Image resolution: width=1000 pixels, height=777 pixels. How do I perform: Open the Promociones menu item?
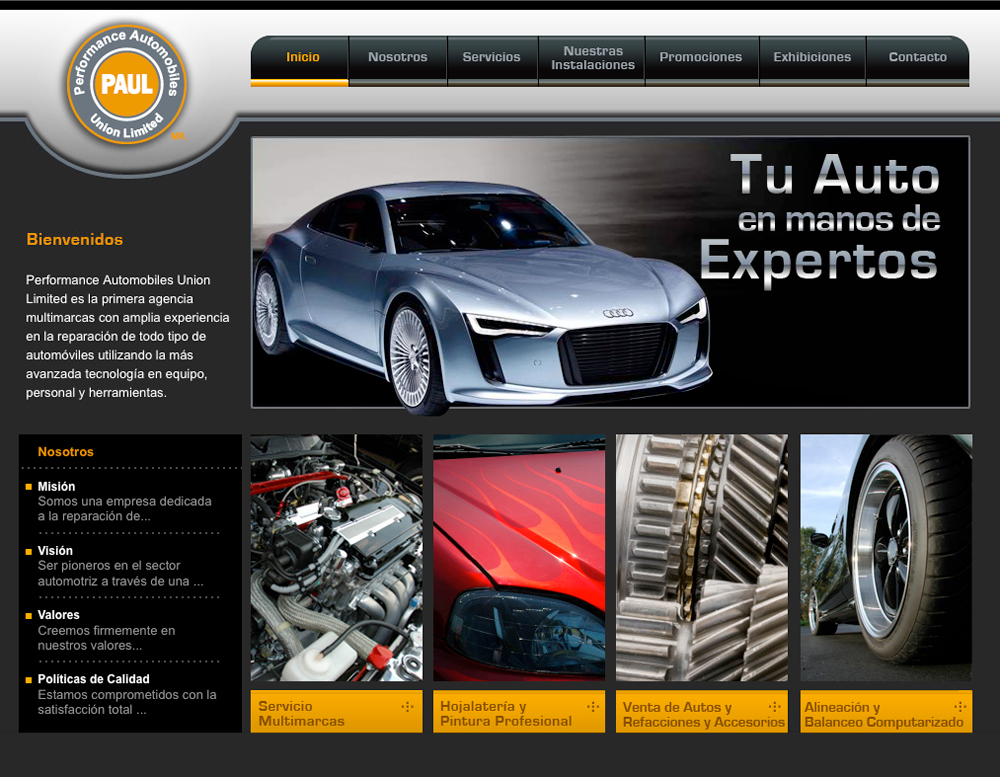point(702,61)
